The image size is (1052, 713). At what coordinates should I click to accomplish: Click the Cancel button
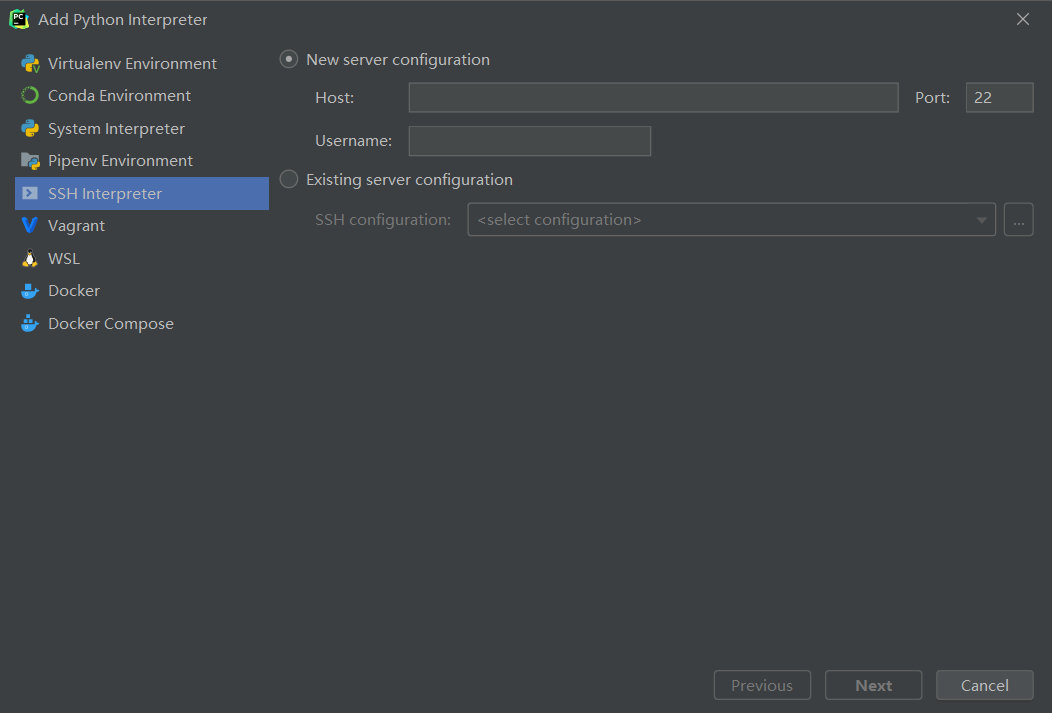984,685
